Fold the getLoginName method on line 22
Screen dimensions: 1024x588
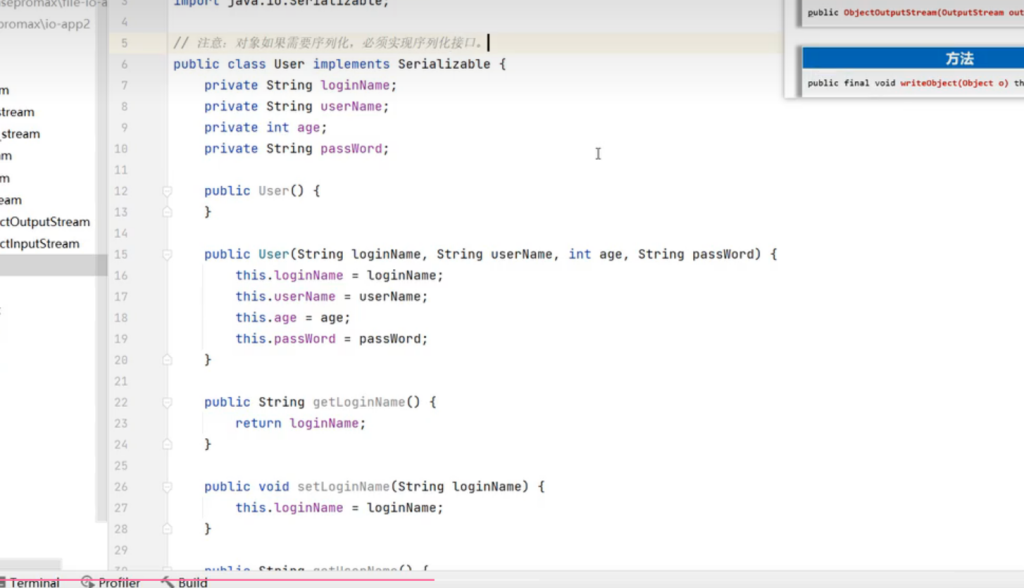point(168,402)
